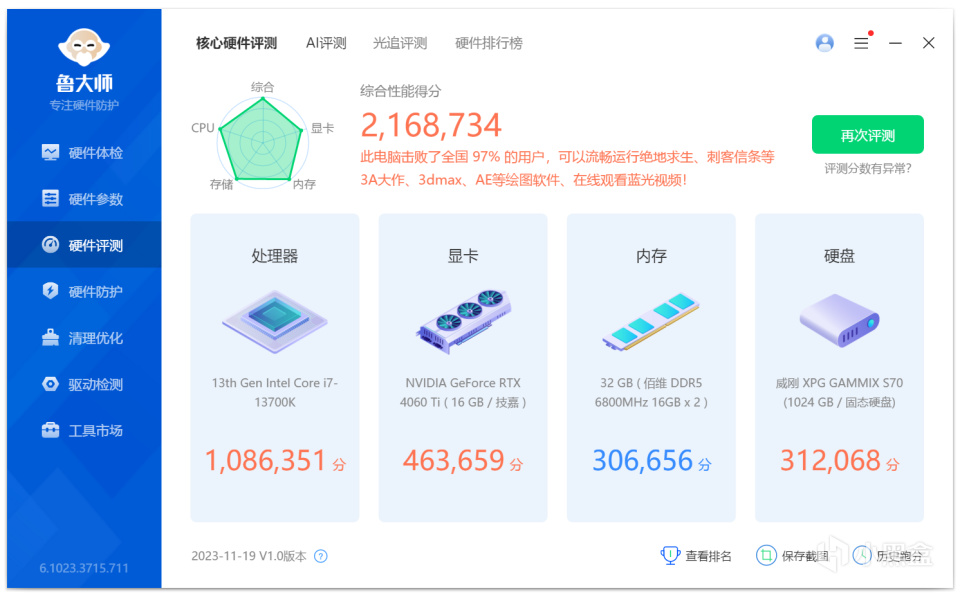
Task: Click 保存截图 to save screenshot
Action: pos(792,555)
